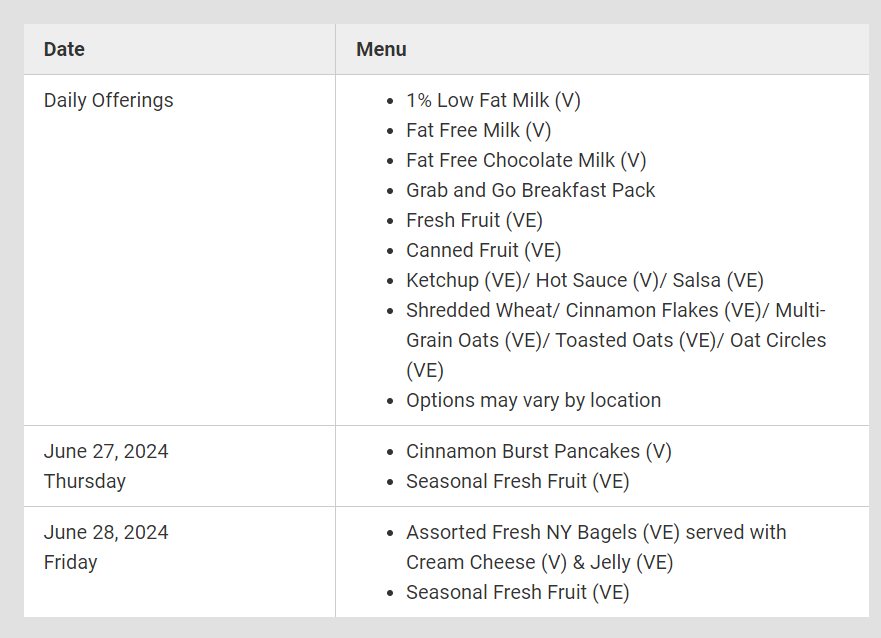This screenshot has width=881, height=638.
Task: Click the Friday label
Action: pyautogui.click(x=71, y=562)
